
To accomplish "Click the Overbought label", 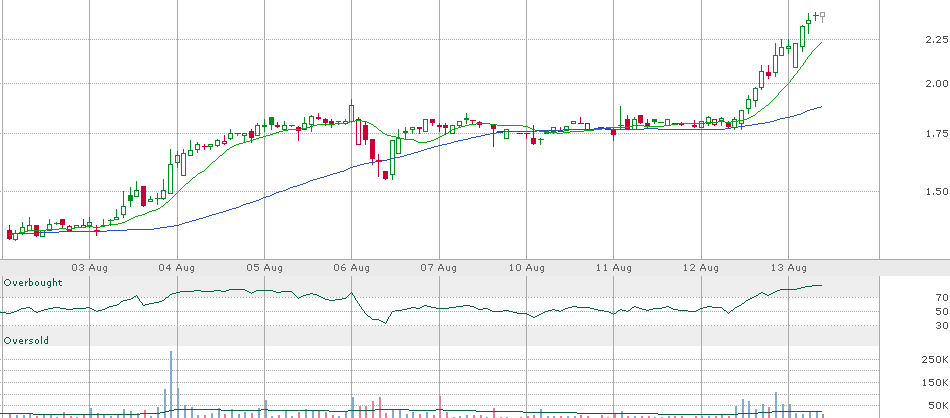I will 33,283.
